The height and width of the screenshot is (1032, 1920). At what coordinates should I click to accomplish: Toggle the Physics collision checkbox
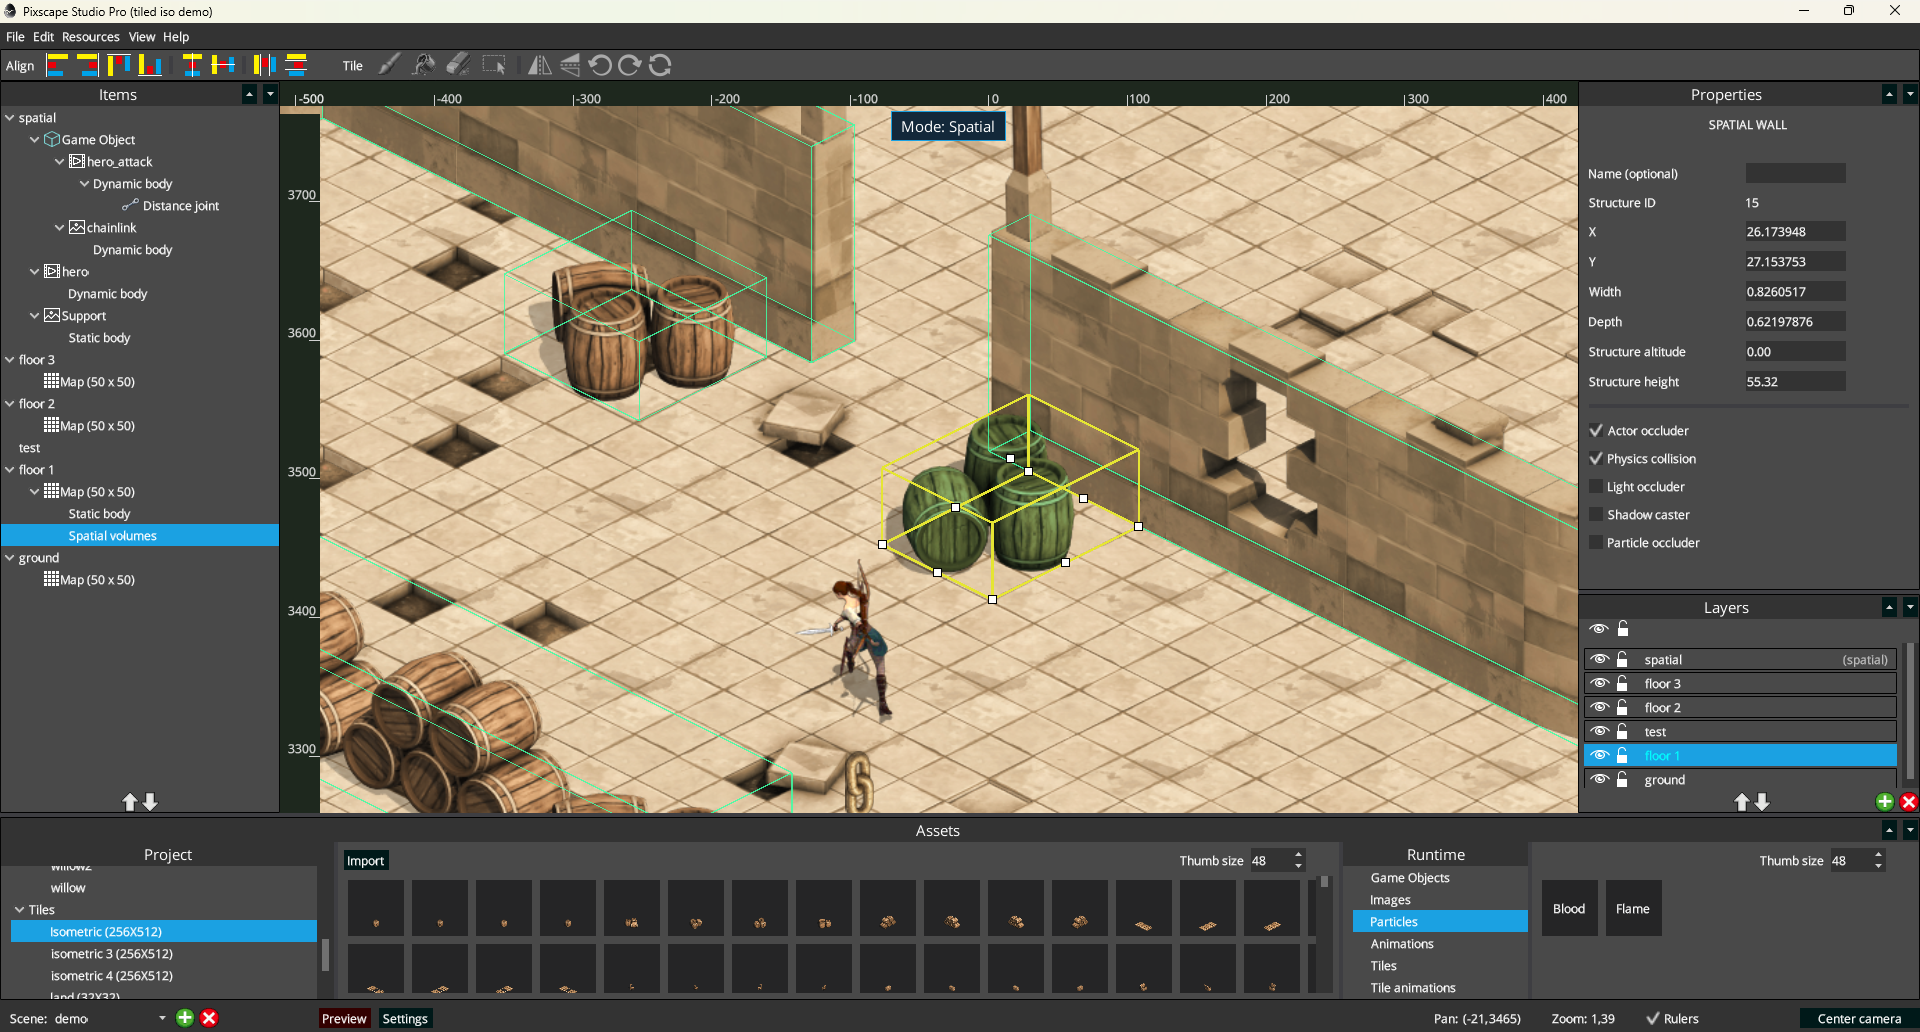coord(1596,459)
